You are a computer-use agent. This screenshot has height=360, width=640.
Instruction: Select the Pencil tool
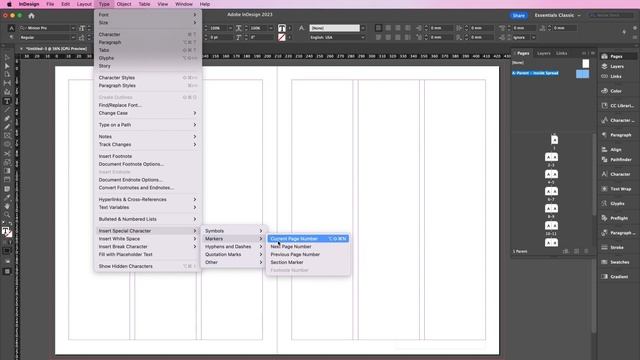[x=7, y=127]
